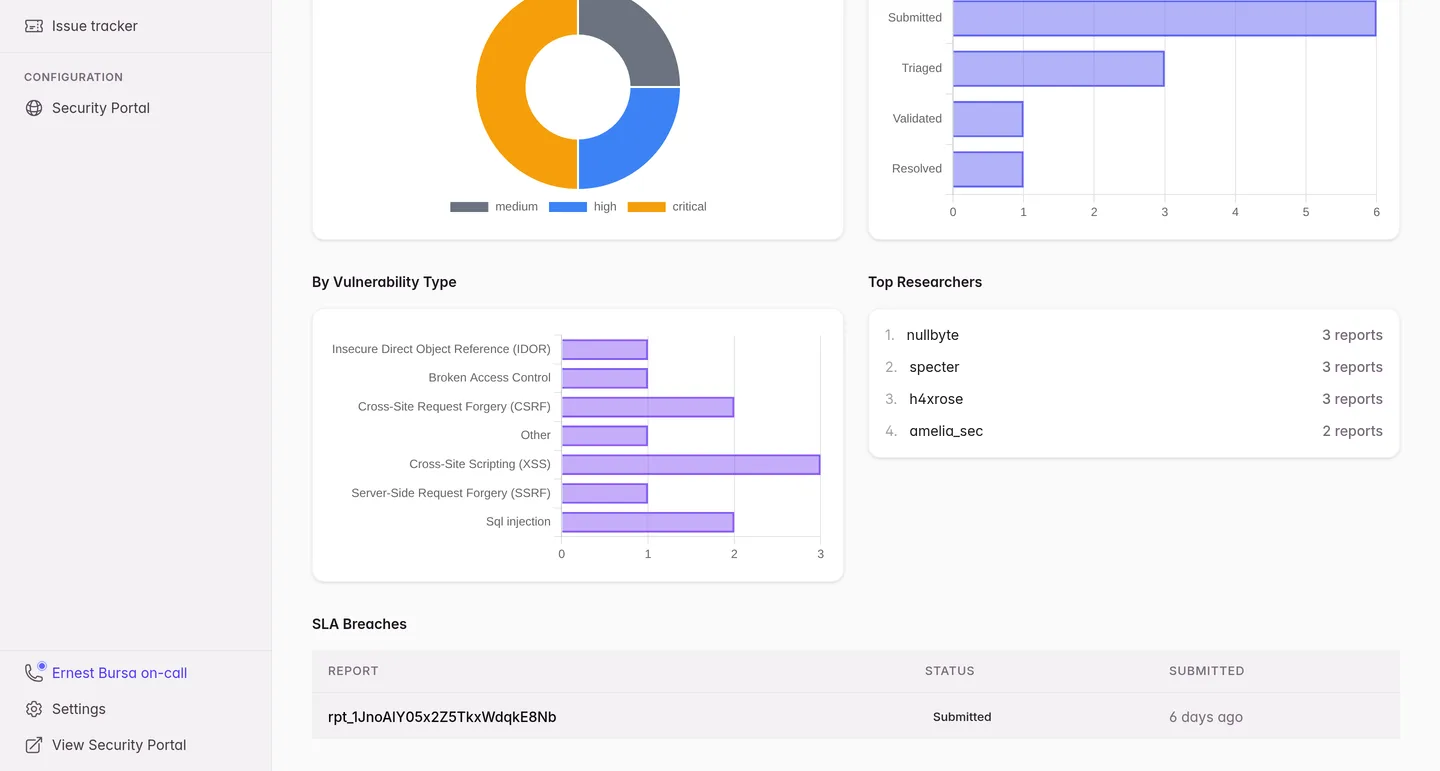Open Ernest Bursa on-call link
The height and width of the screenshot is (771, 1440).
119,673
